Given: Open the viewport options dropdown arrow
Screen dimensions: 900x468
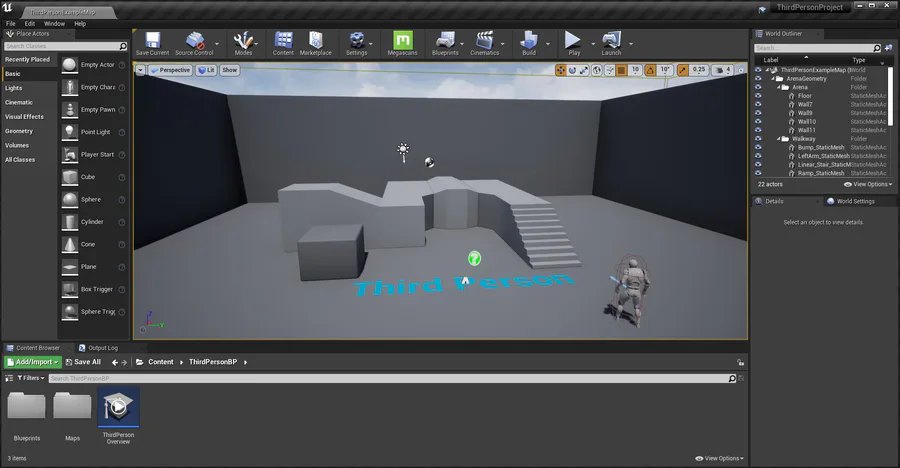Looking at the screenshot, I should coord(140,70).
